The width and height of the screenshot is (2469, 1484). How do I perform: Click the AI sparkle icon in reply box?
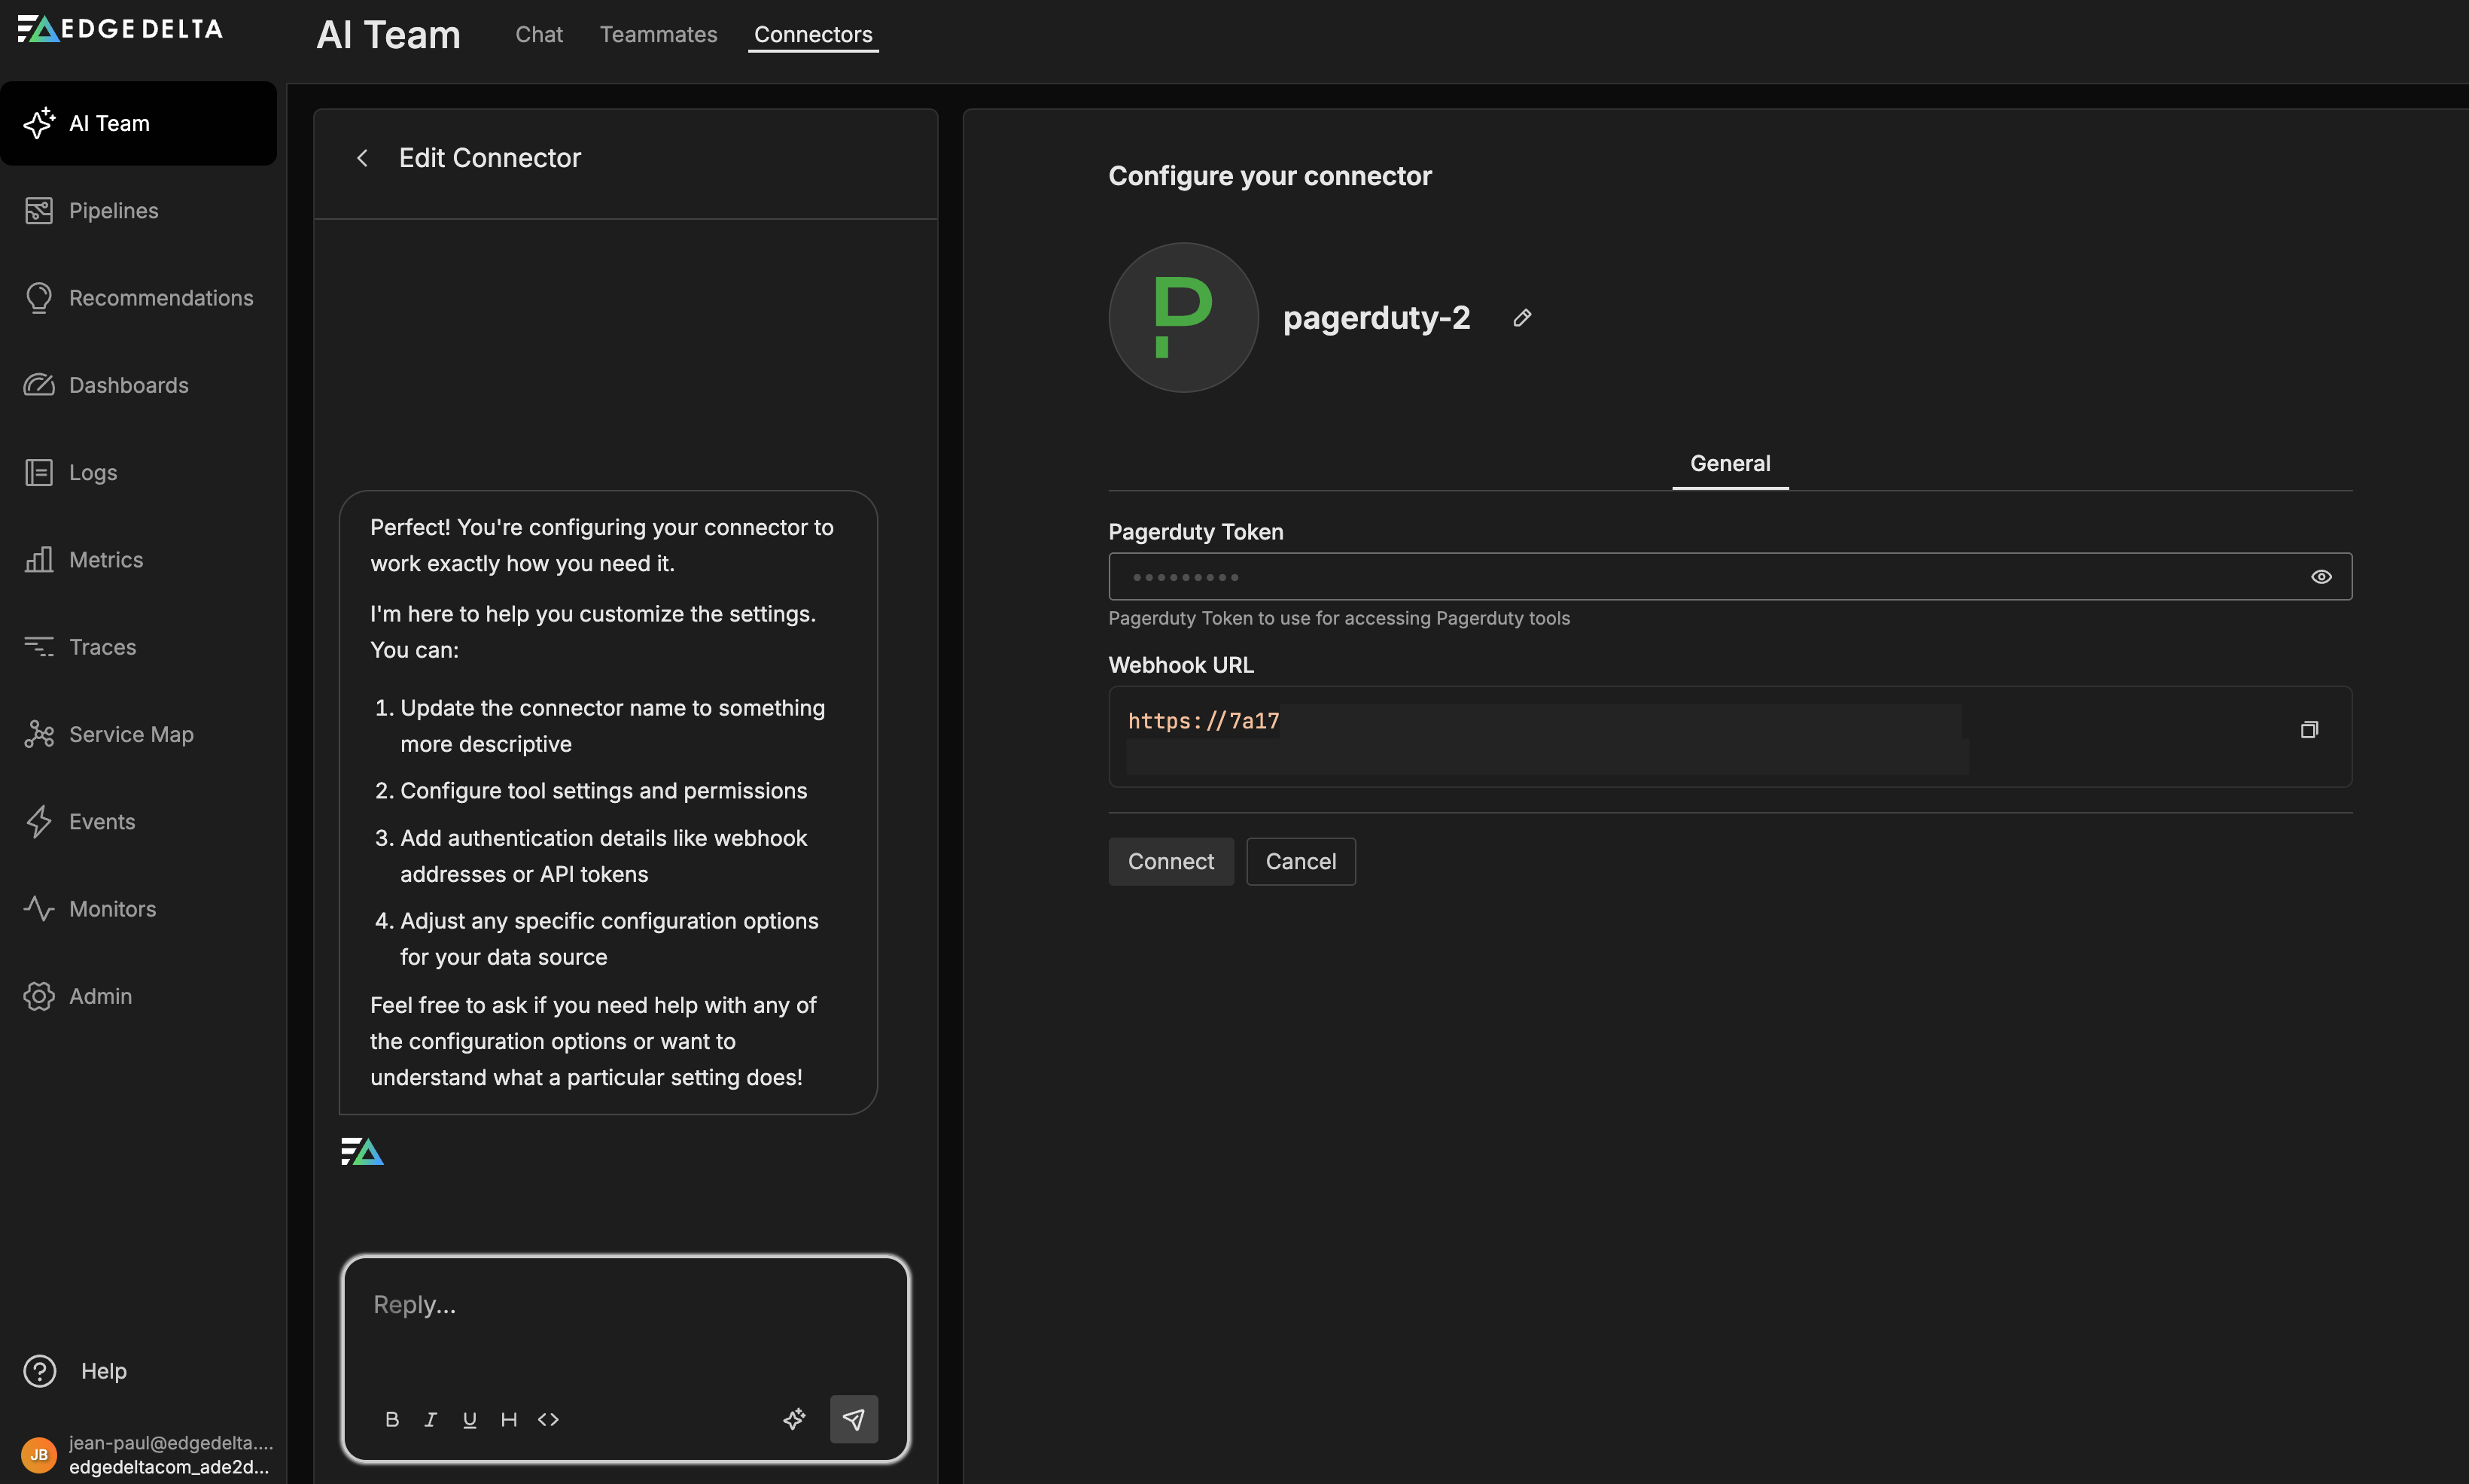point(794,1418)
